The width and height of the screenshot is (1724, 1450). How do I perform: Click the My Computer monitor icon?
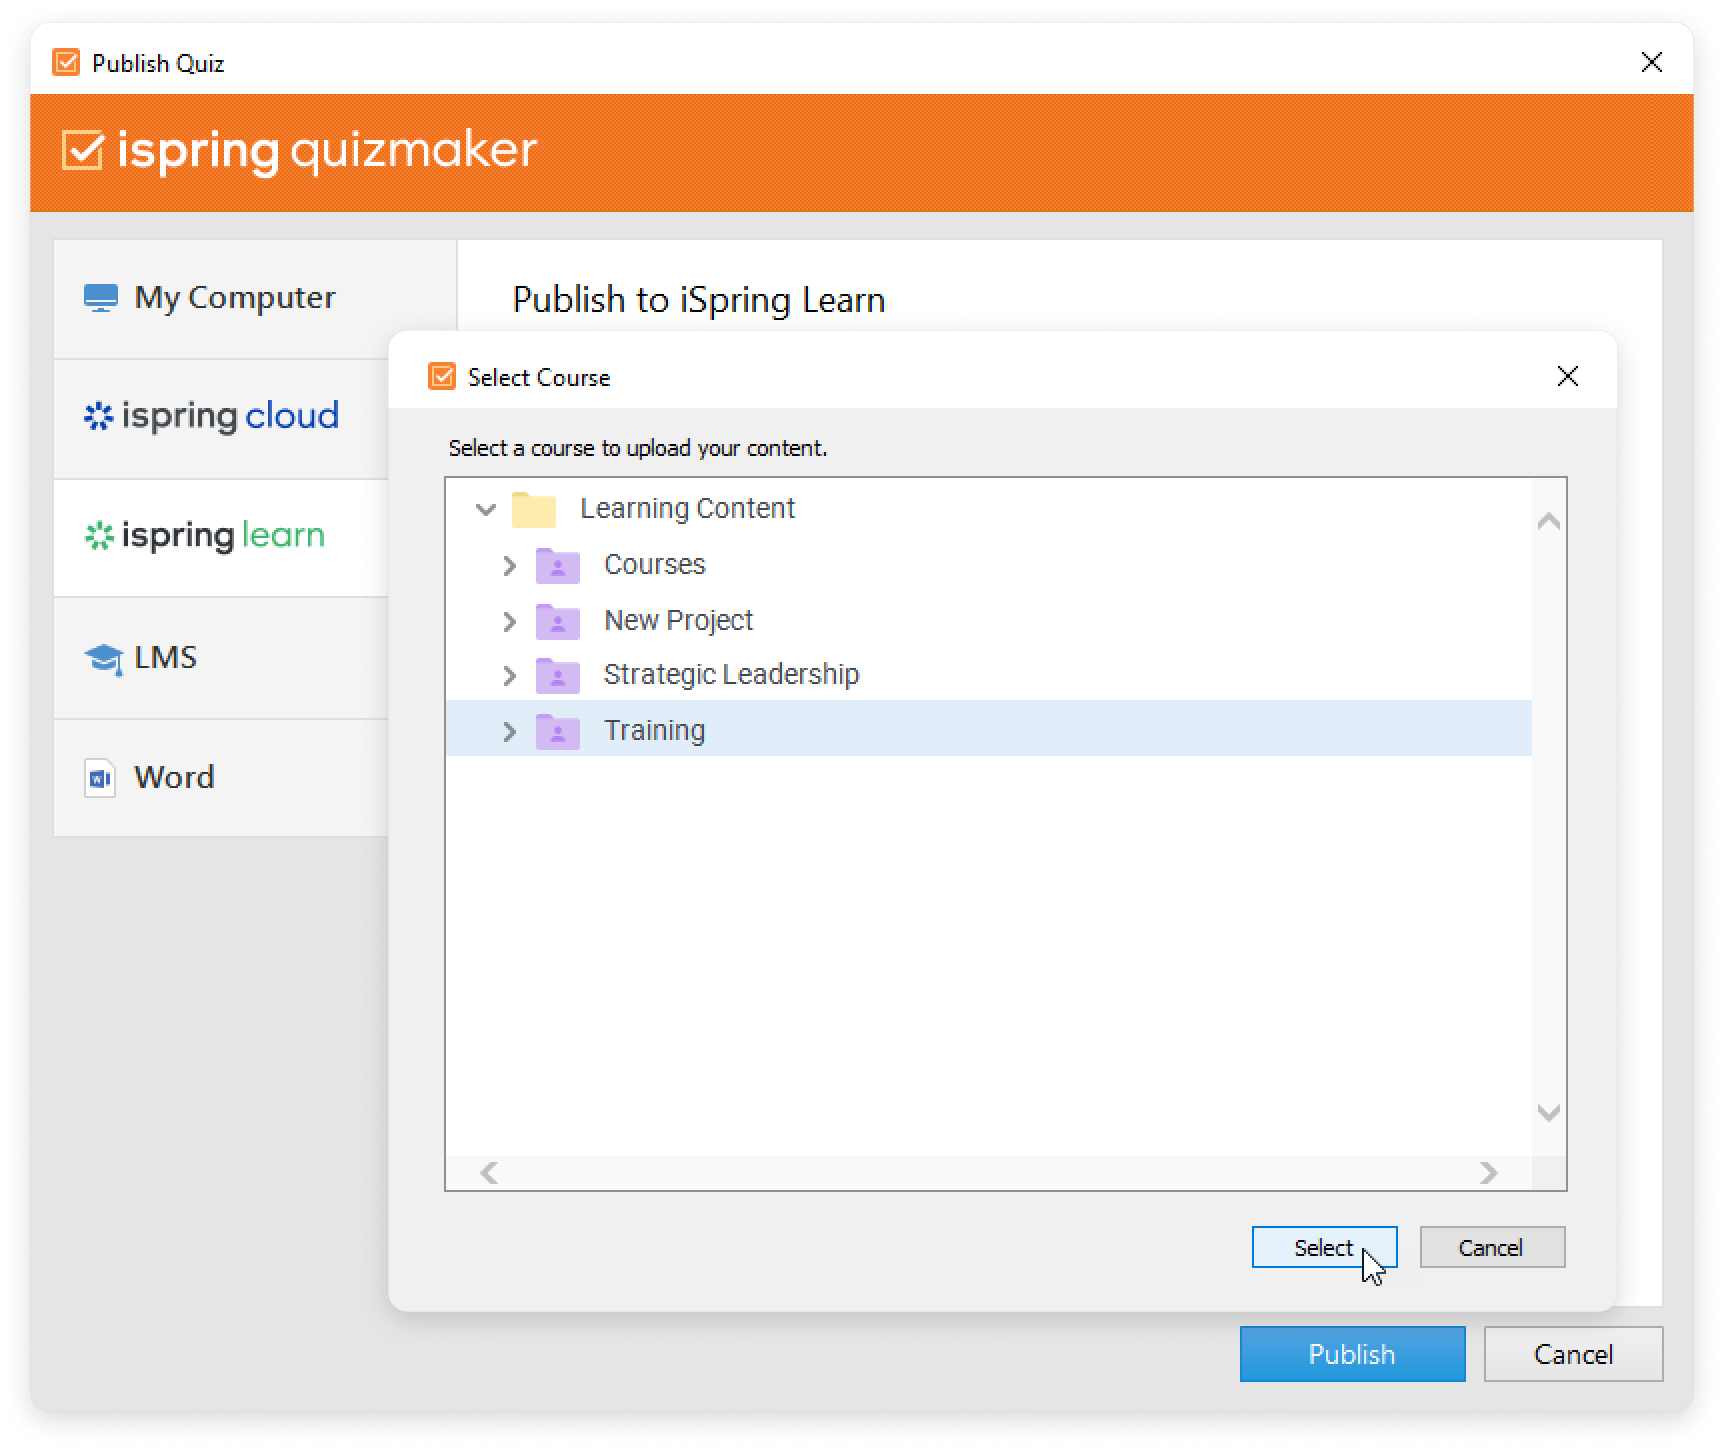pos(100,298)
